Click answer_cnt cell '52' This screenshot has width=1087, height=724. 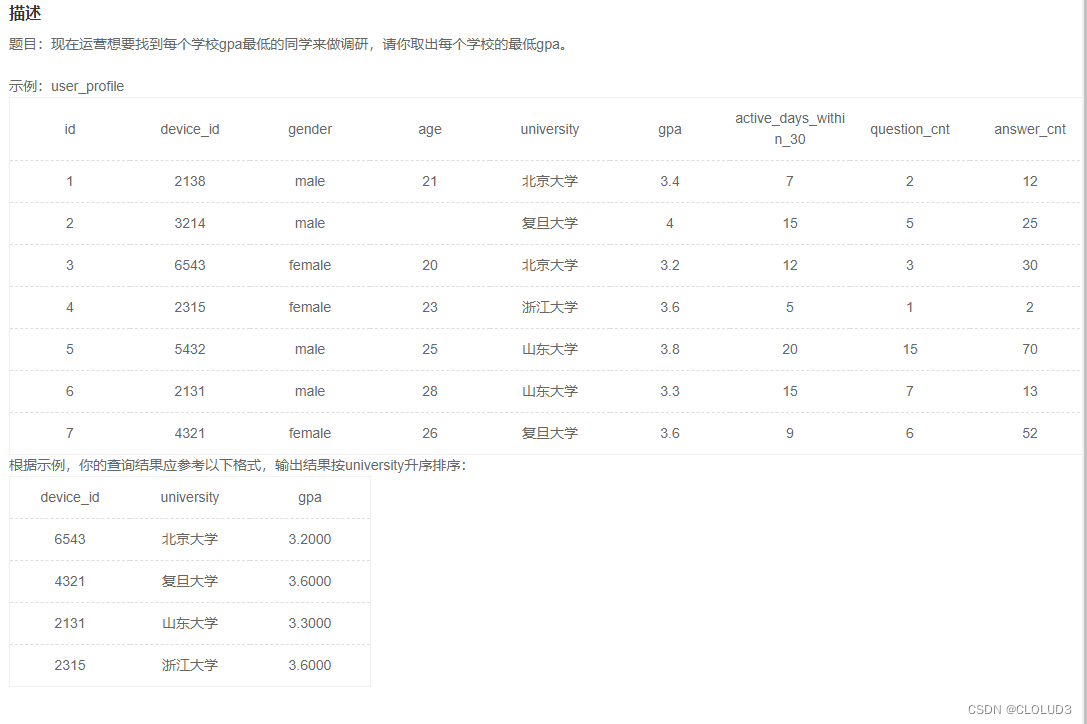[1029, 433]
